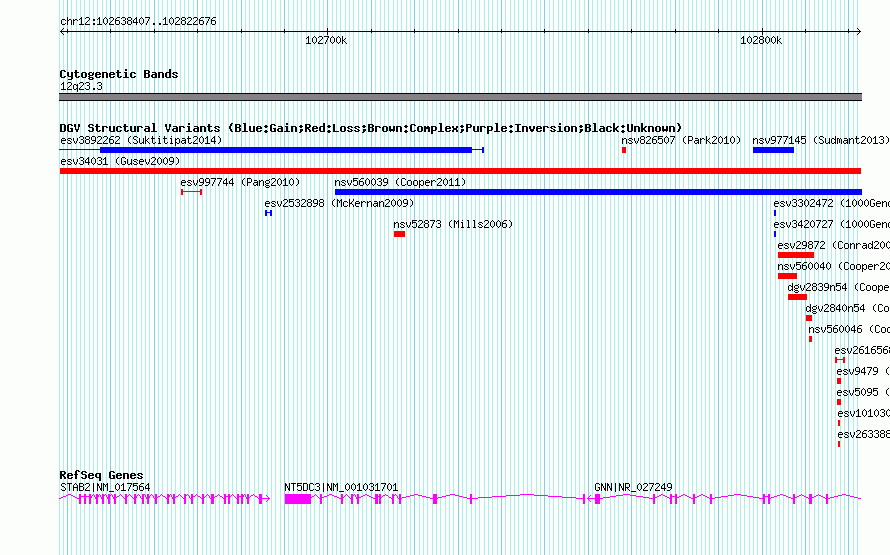The height and width of the screenshot is (555, 890).
Task: Open nsv560039 (Cooper2011) variant label
Action: tap(400, 182)
